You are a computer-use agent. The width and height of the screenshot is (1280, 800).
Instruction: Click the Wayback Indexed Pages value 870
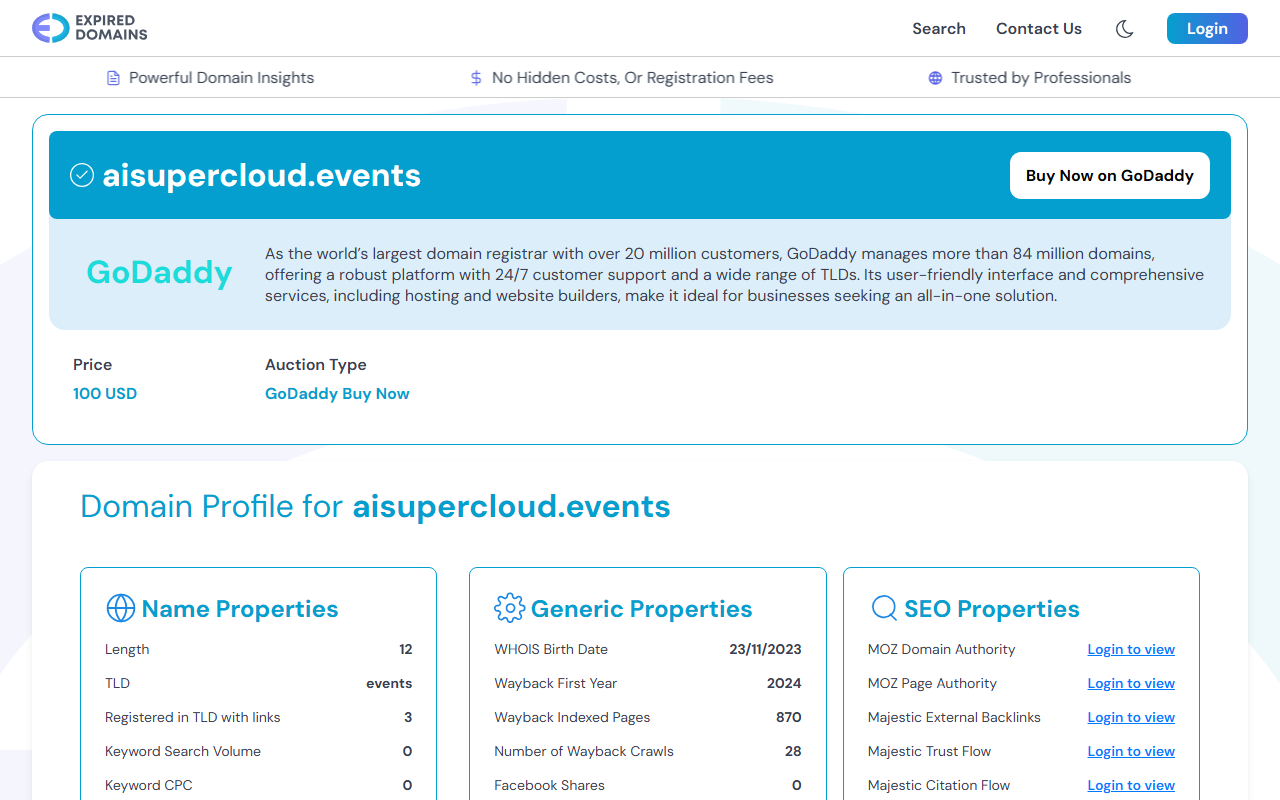pos(789,717)
